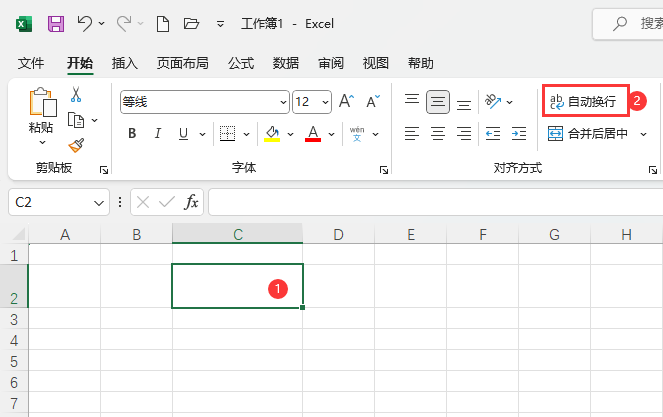This screenshot has width=663, height=417.
Task: Expand the 粘贴 options arrow
Action: [42, 143]
